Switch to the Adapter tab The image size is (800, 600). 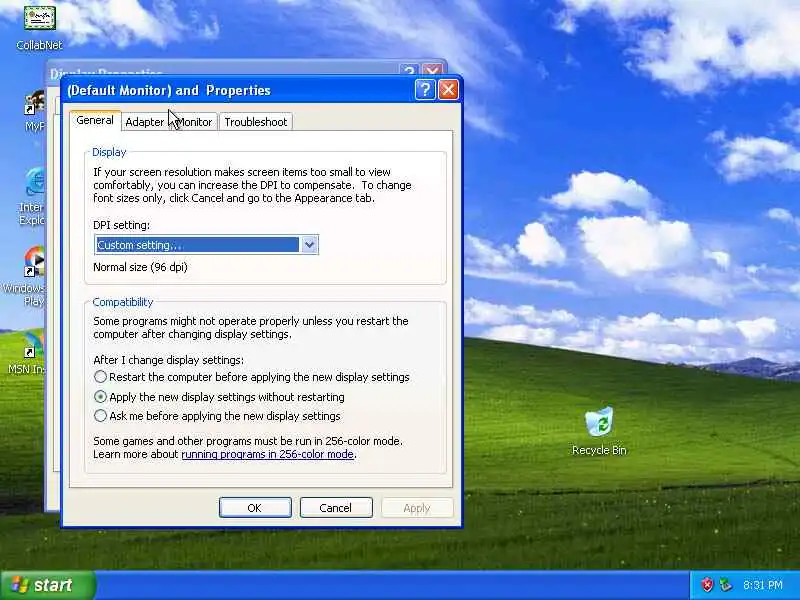[145, 122]
